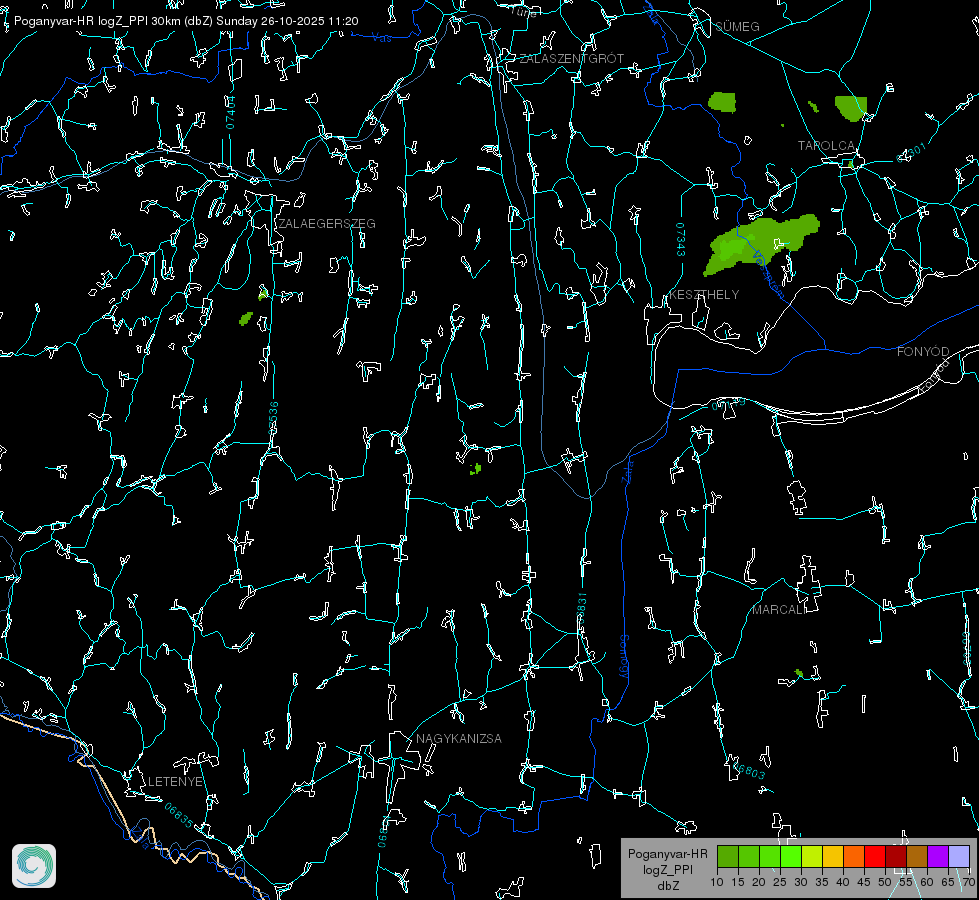
Task: Select the TAPOLCA town label
Action: point(826,146)
